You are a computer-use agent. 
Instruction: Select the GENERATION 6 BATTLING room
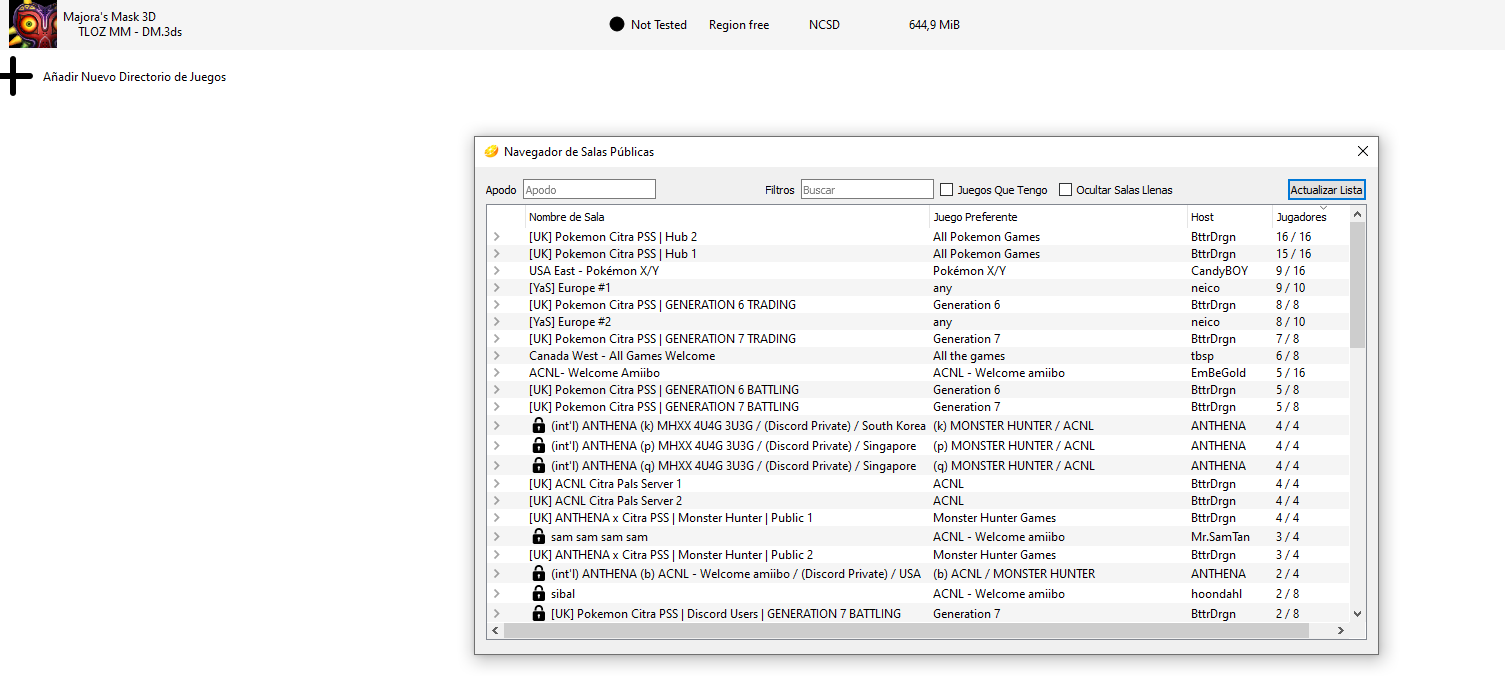pyautogui.click(x=663, y=390)
